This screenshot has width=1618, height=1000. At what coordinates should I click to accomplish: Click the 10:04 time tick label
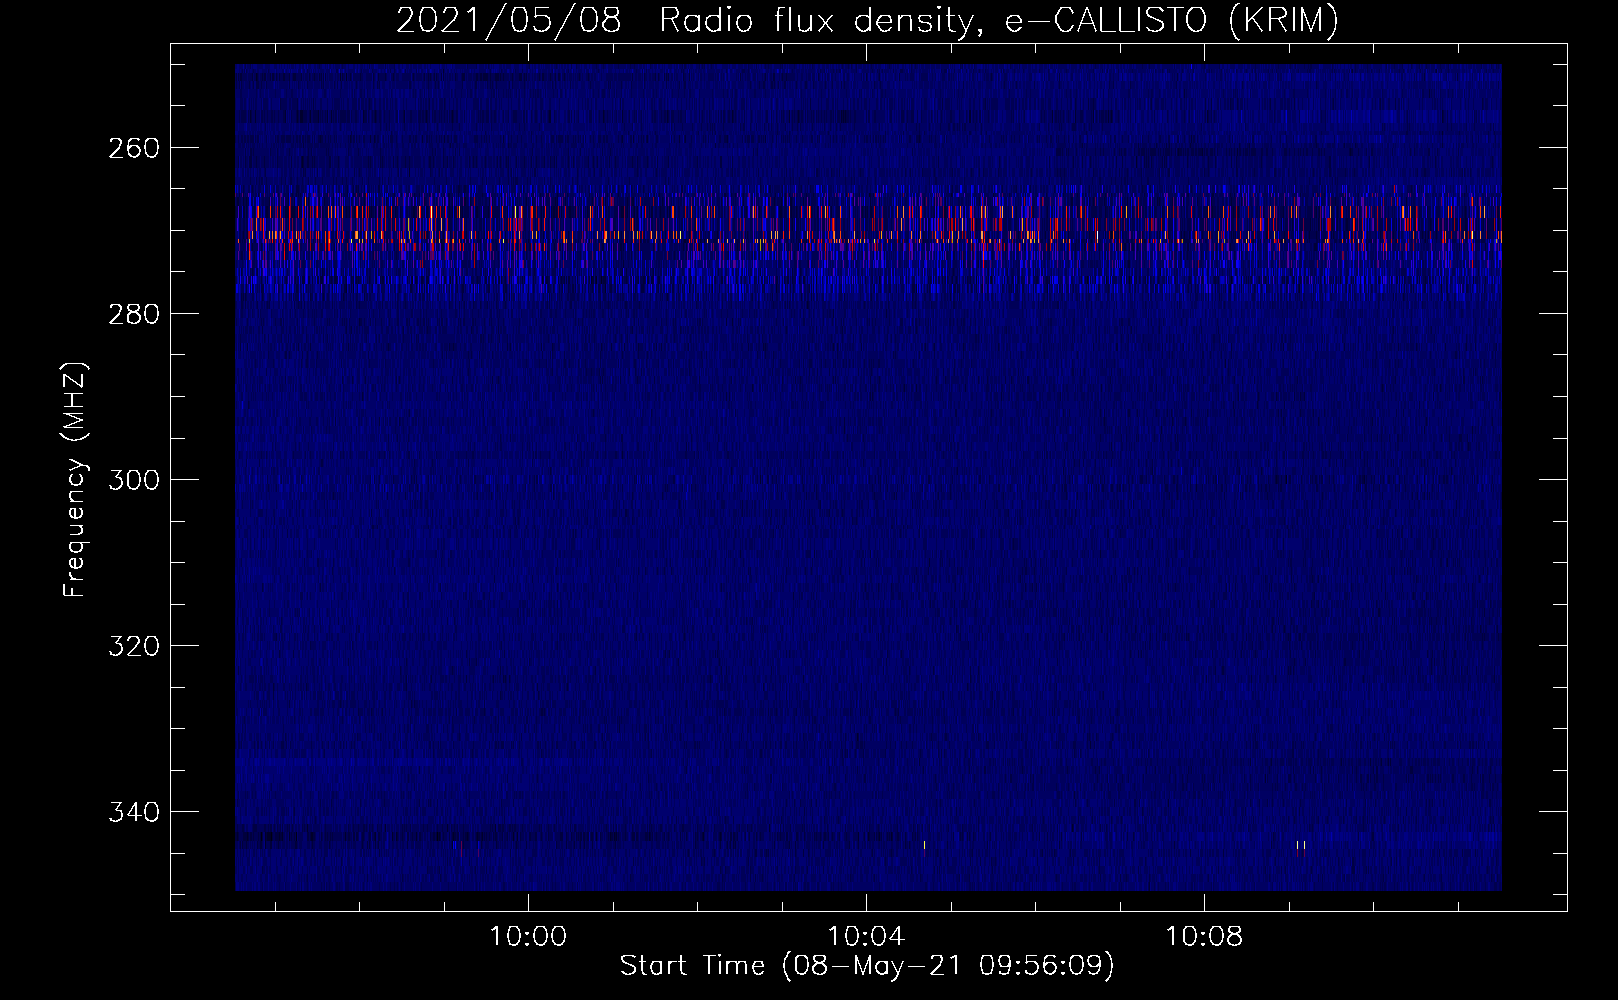tap(866, 937)
